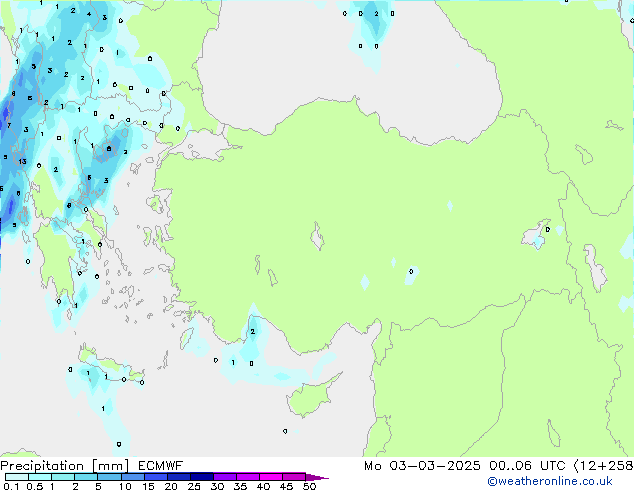Select the 1–2 mm legend color box
Image resolution: width=634 pixels, height=490 pixels.
pos(63,477)
